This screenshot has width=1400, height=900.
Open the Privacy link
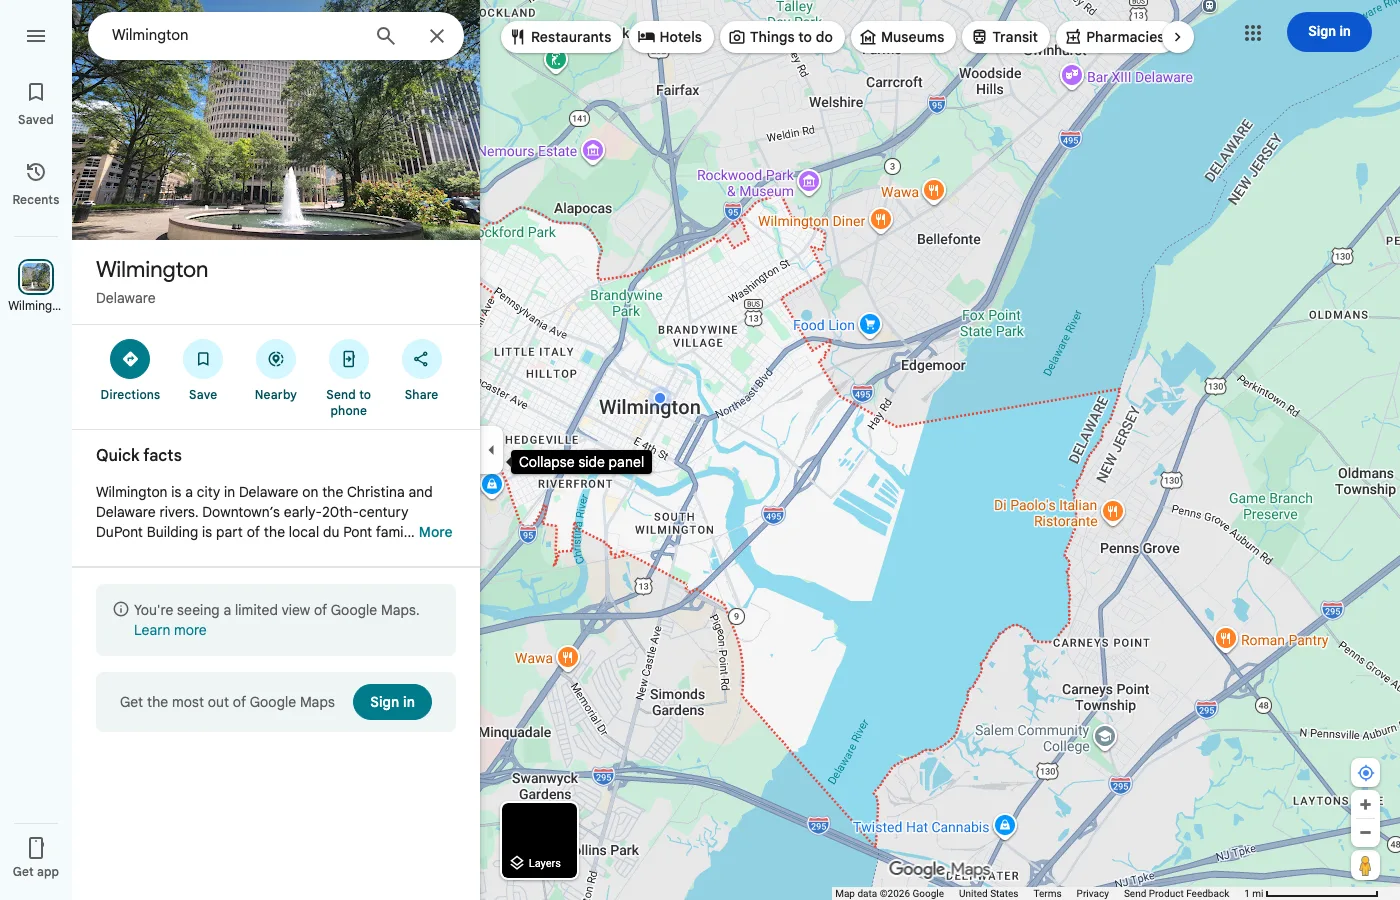(1092, 894)
